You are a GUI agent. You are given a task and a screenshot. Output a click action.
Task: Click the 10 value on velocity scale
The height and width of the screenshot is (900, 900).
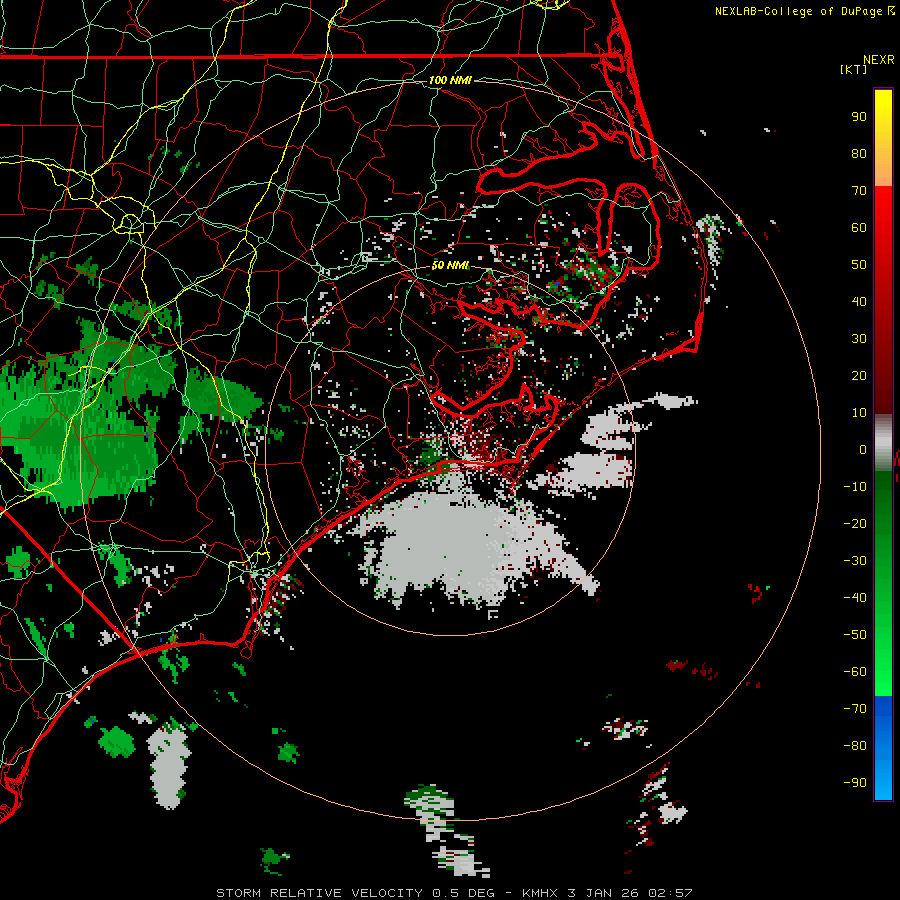[859, 413]
